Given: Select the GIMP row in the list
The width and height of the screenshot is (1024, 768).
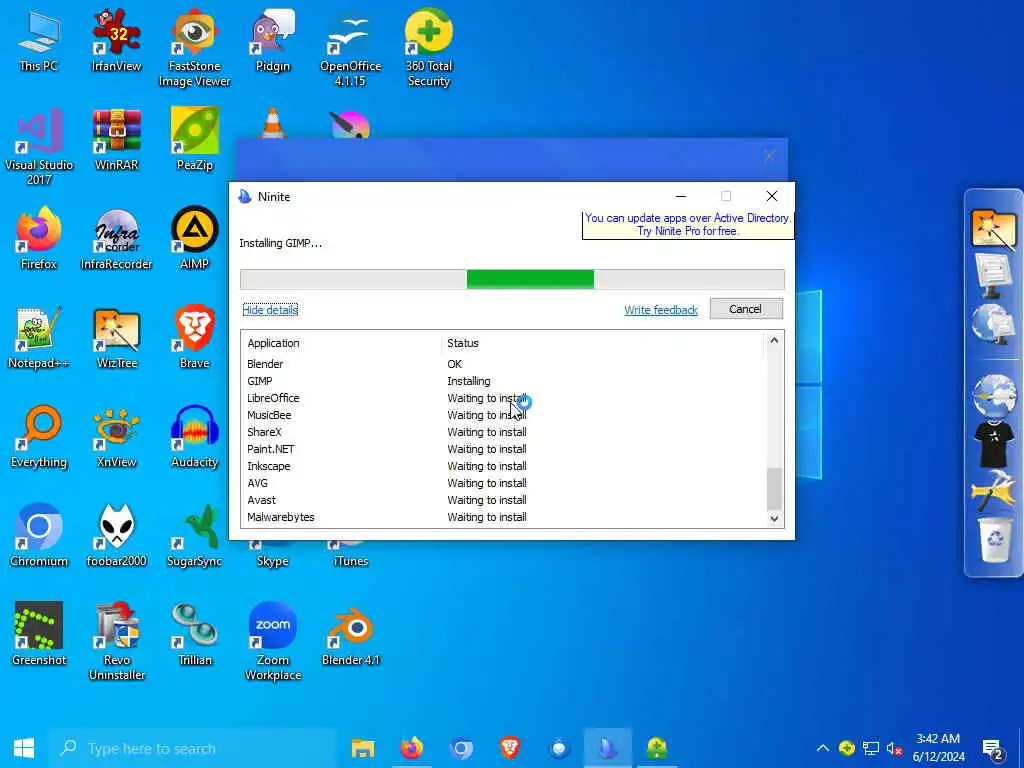Looking at the screenshot, I should tap(503, 381).
